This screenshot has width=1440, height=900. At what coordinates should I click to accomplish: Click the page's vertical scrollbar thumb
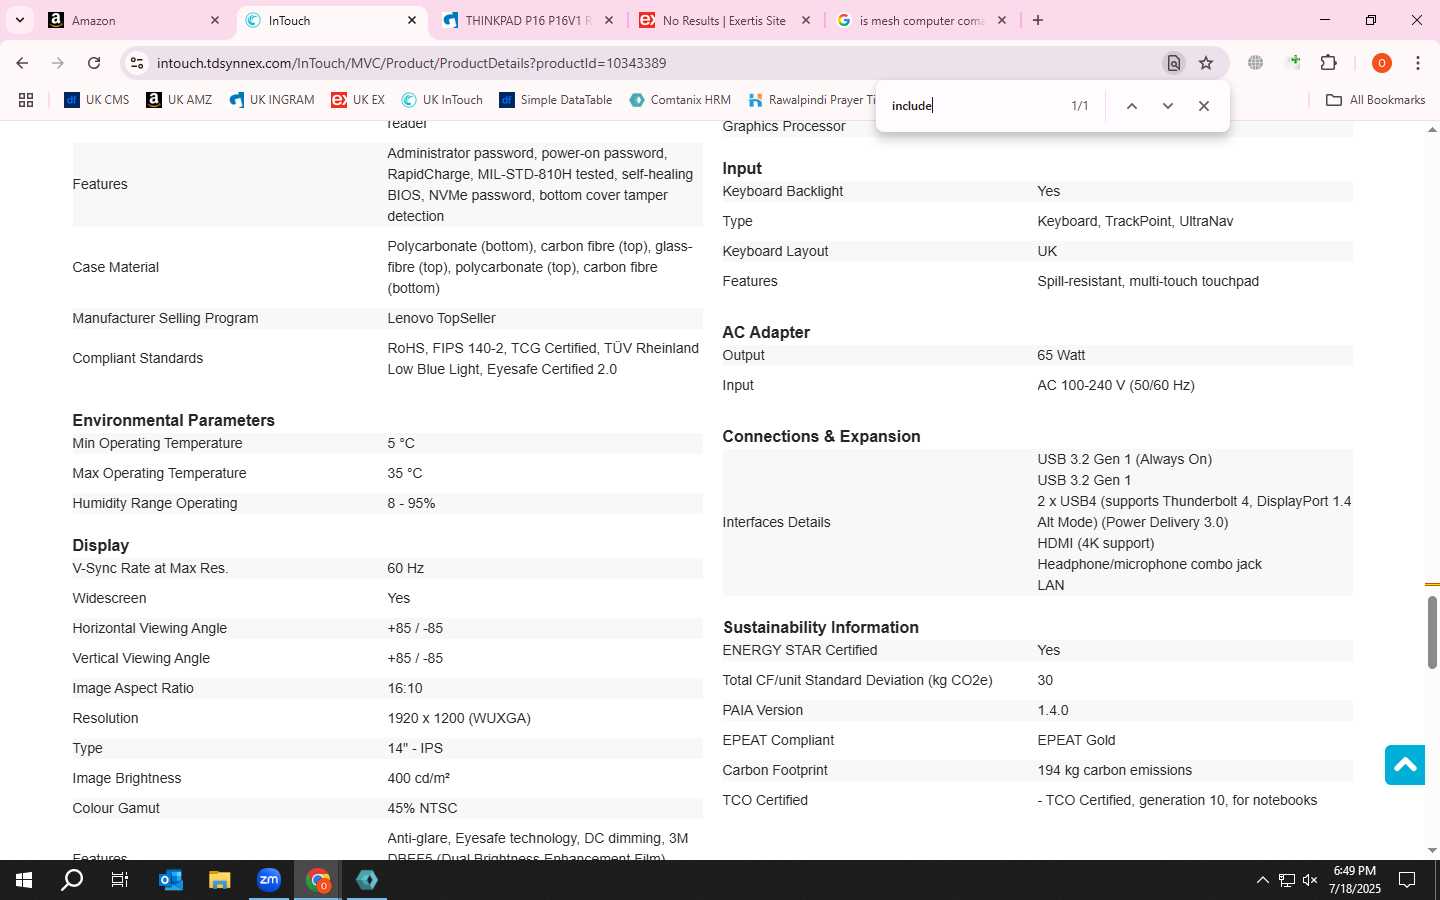pyautogui.click(x=1432, y=632)
